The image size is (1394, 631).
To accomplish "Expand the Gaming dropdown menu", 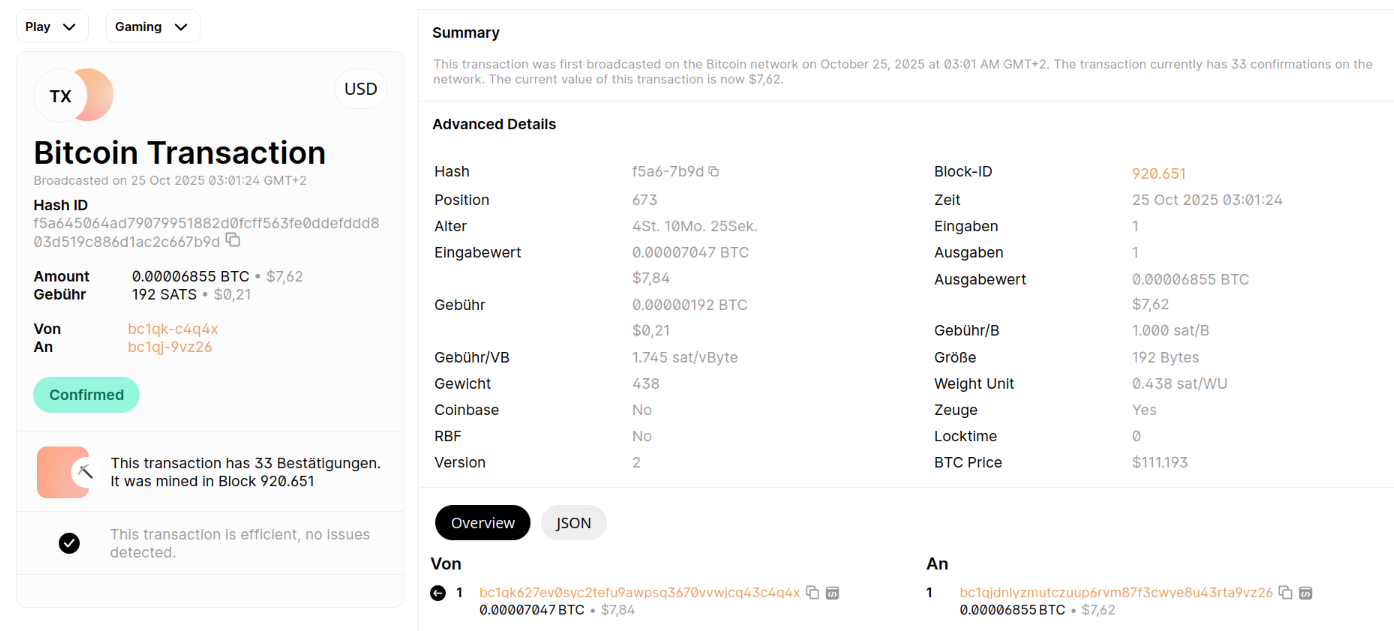I will 153,27.
